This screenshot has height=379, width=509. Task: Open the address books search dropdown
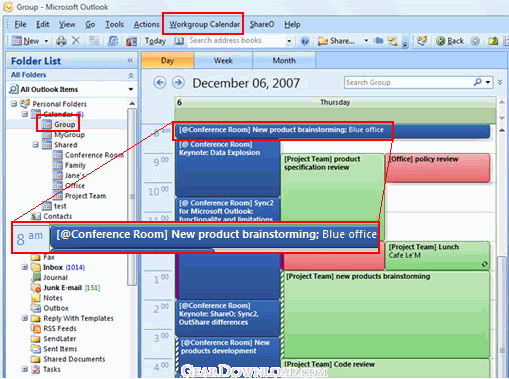point(289,41)
